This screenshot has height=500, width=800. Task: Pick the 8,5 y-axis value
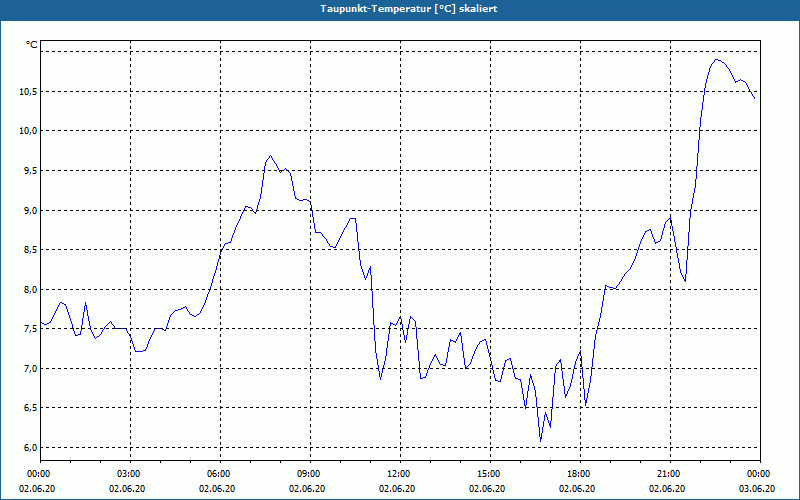pos(31,249)
